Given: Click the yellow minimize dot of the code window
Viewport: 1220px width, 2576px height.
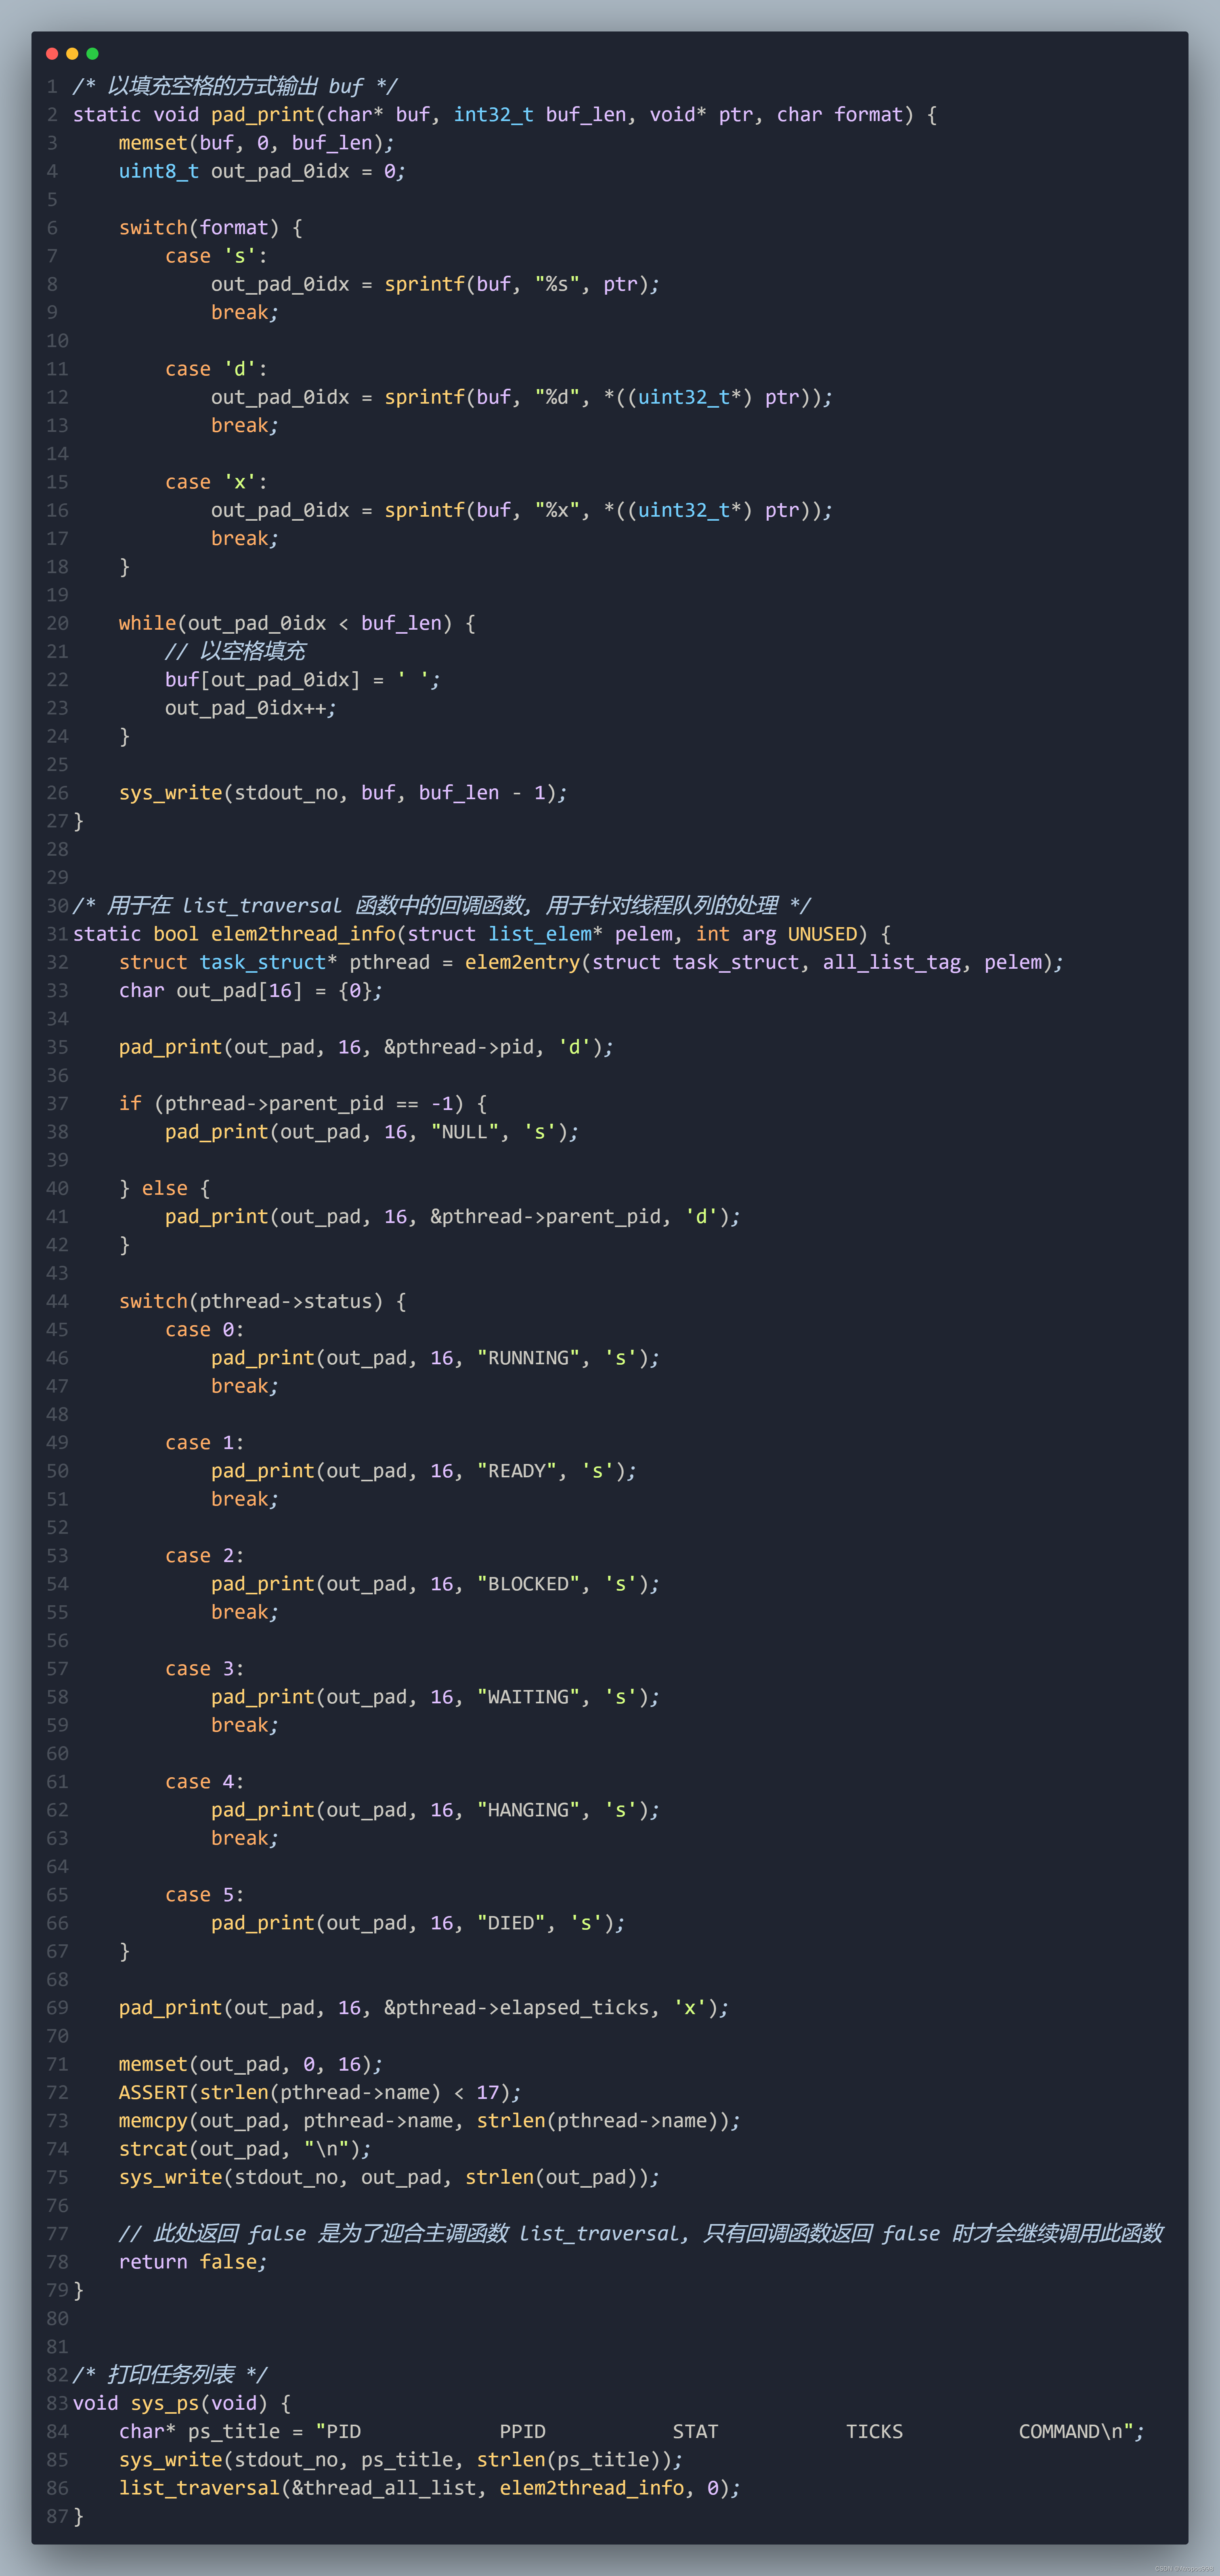Looking at the screenshot, I should click(72, 54).
